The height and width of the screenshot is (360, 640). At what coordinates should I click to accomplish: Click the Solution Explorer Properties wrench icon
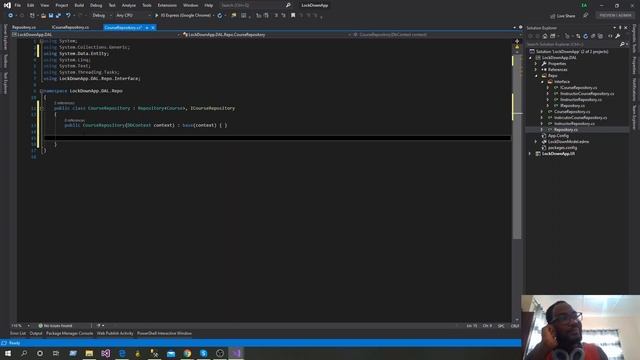click(618, 36)
